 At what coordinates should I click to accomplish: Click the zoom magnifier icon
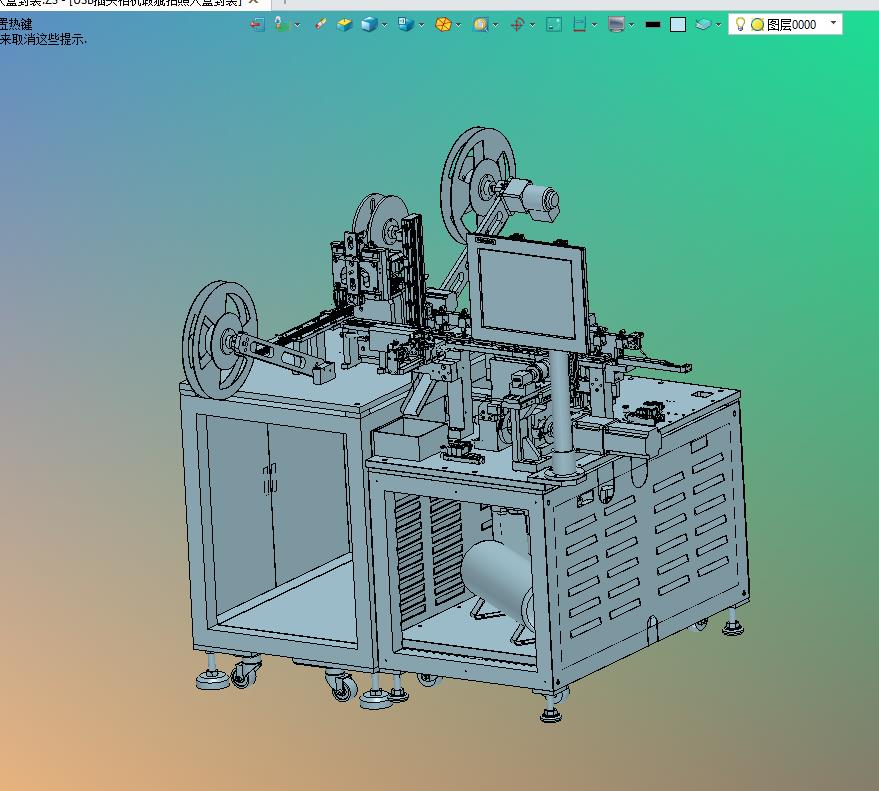(480, 24)
